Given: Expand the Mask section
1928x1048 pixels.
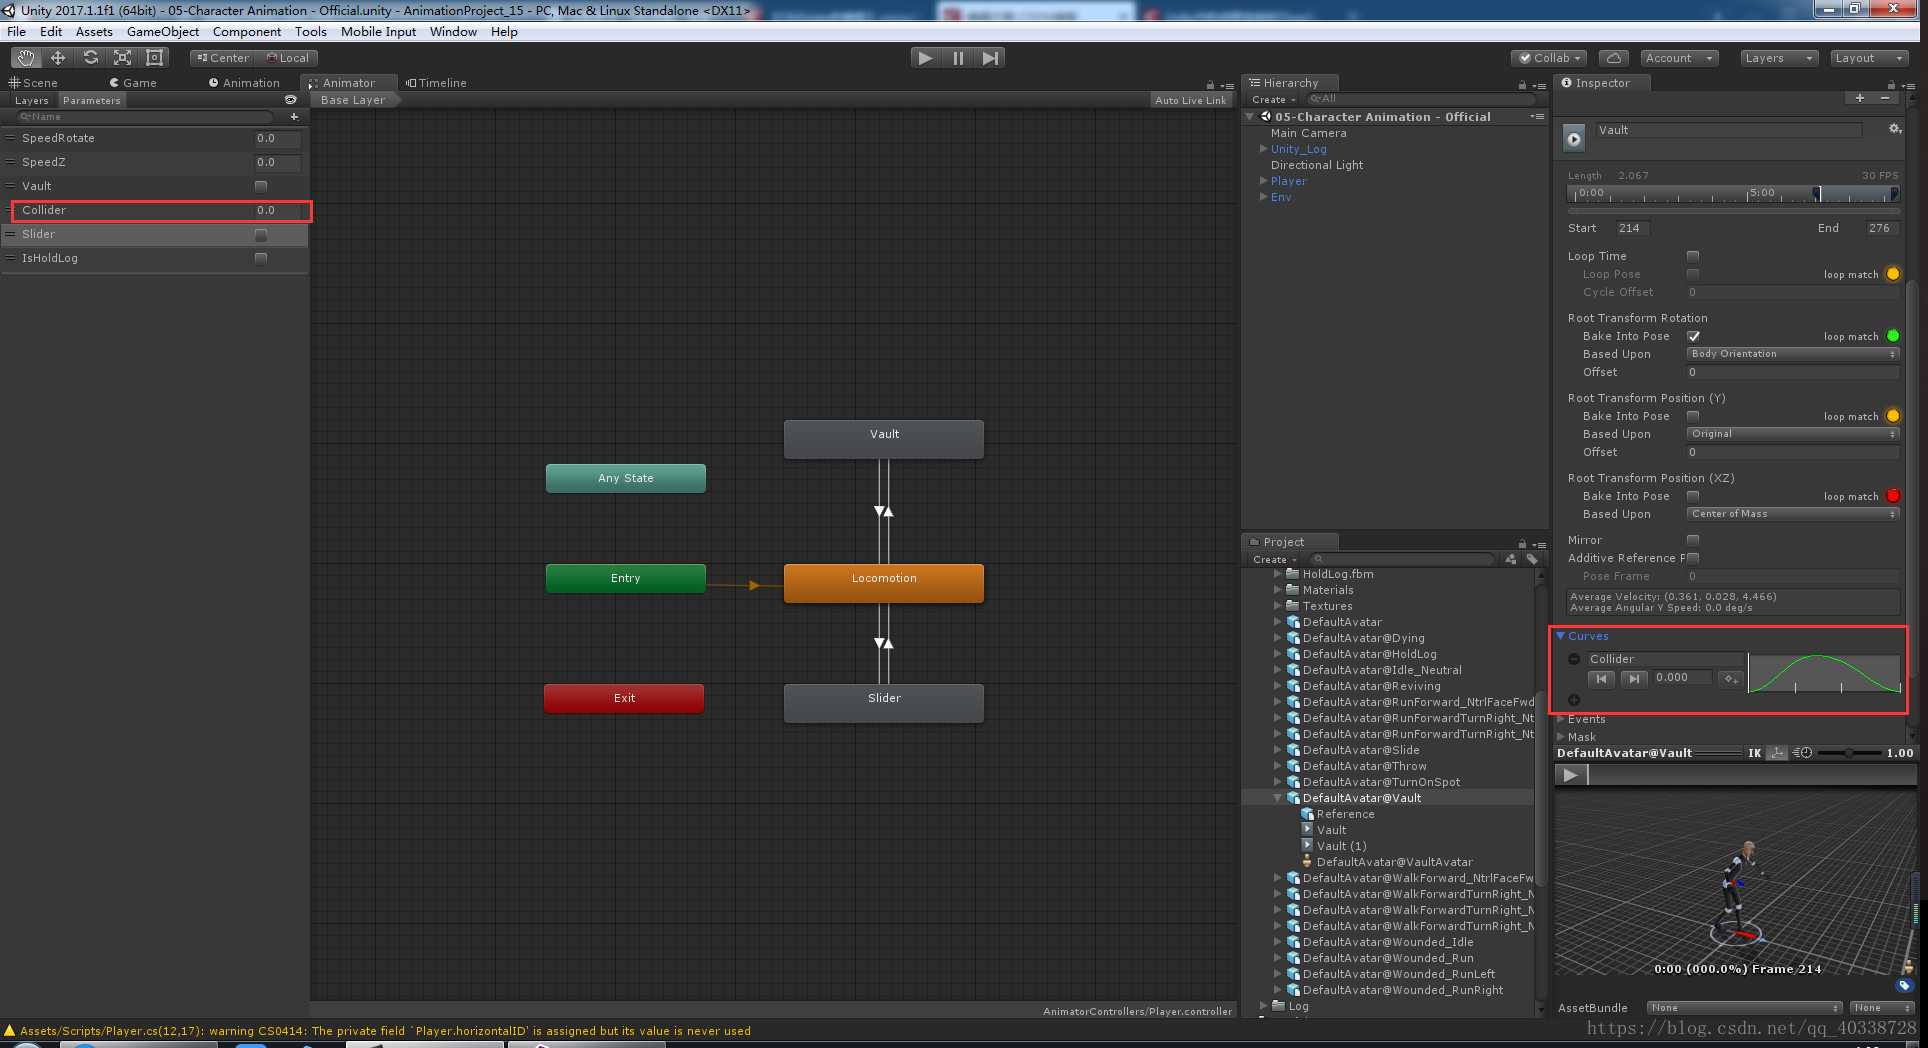Looking at the screenshot, I should (1561, 737).
